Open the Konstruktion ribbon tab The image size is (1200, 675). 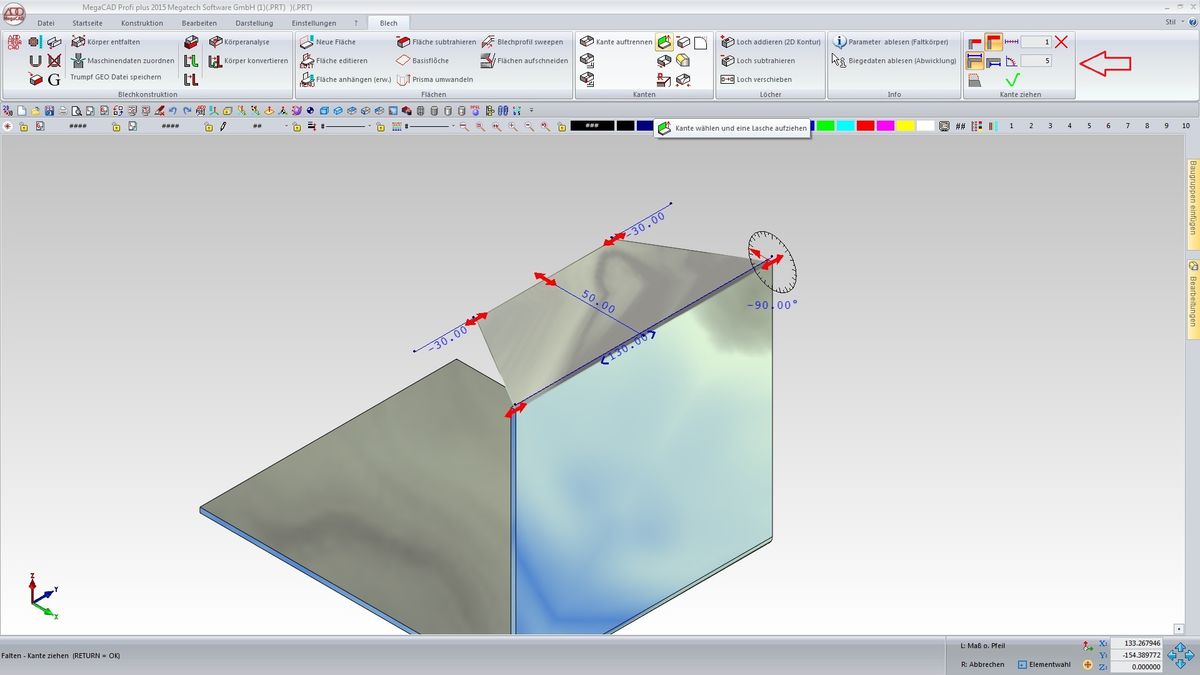141,22
